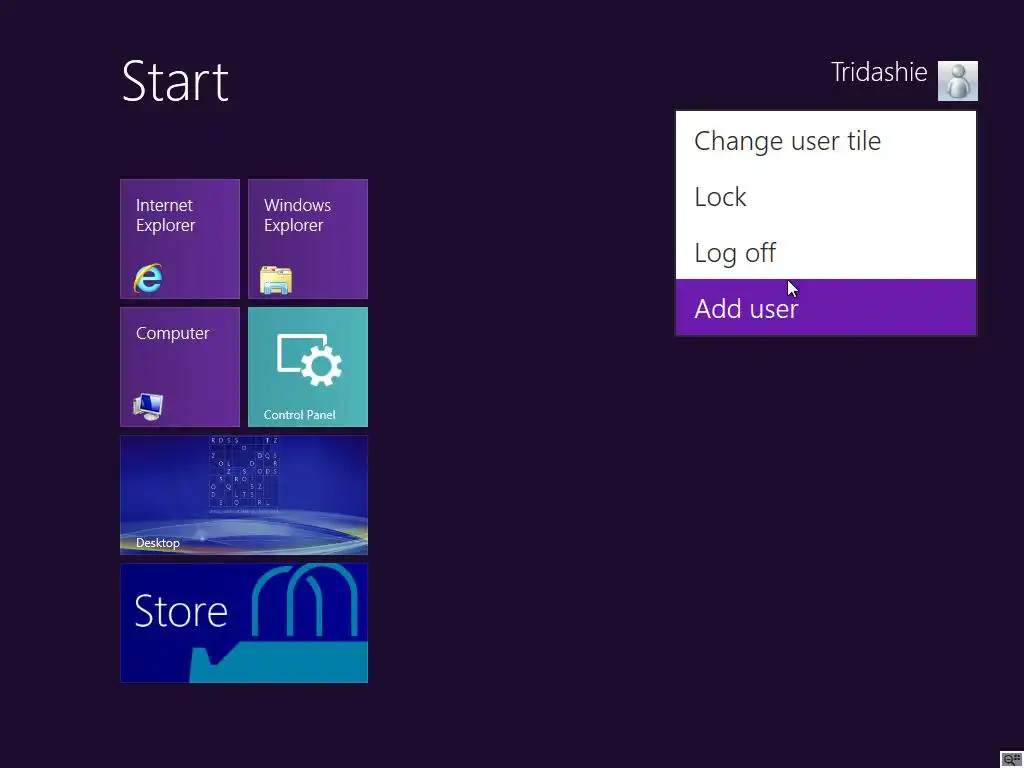Select Add user menu entry

825,307
